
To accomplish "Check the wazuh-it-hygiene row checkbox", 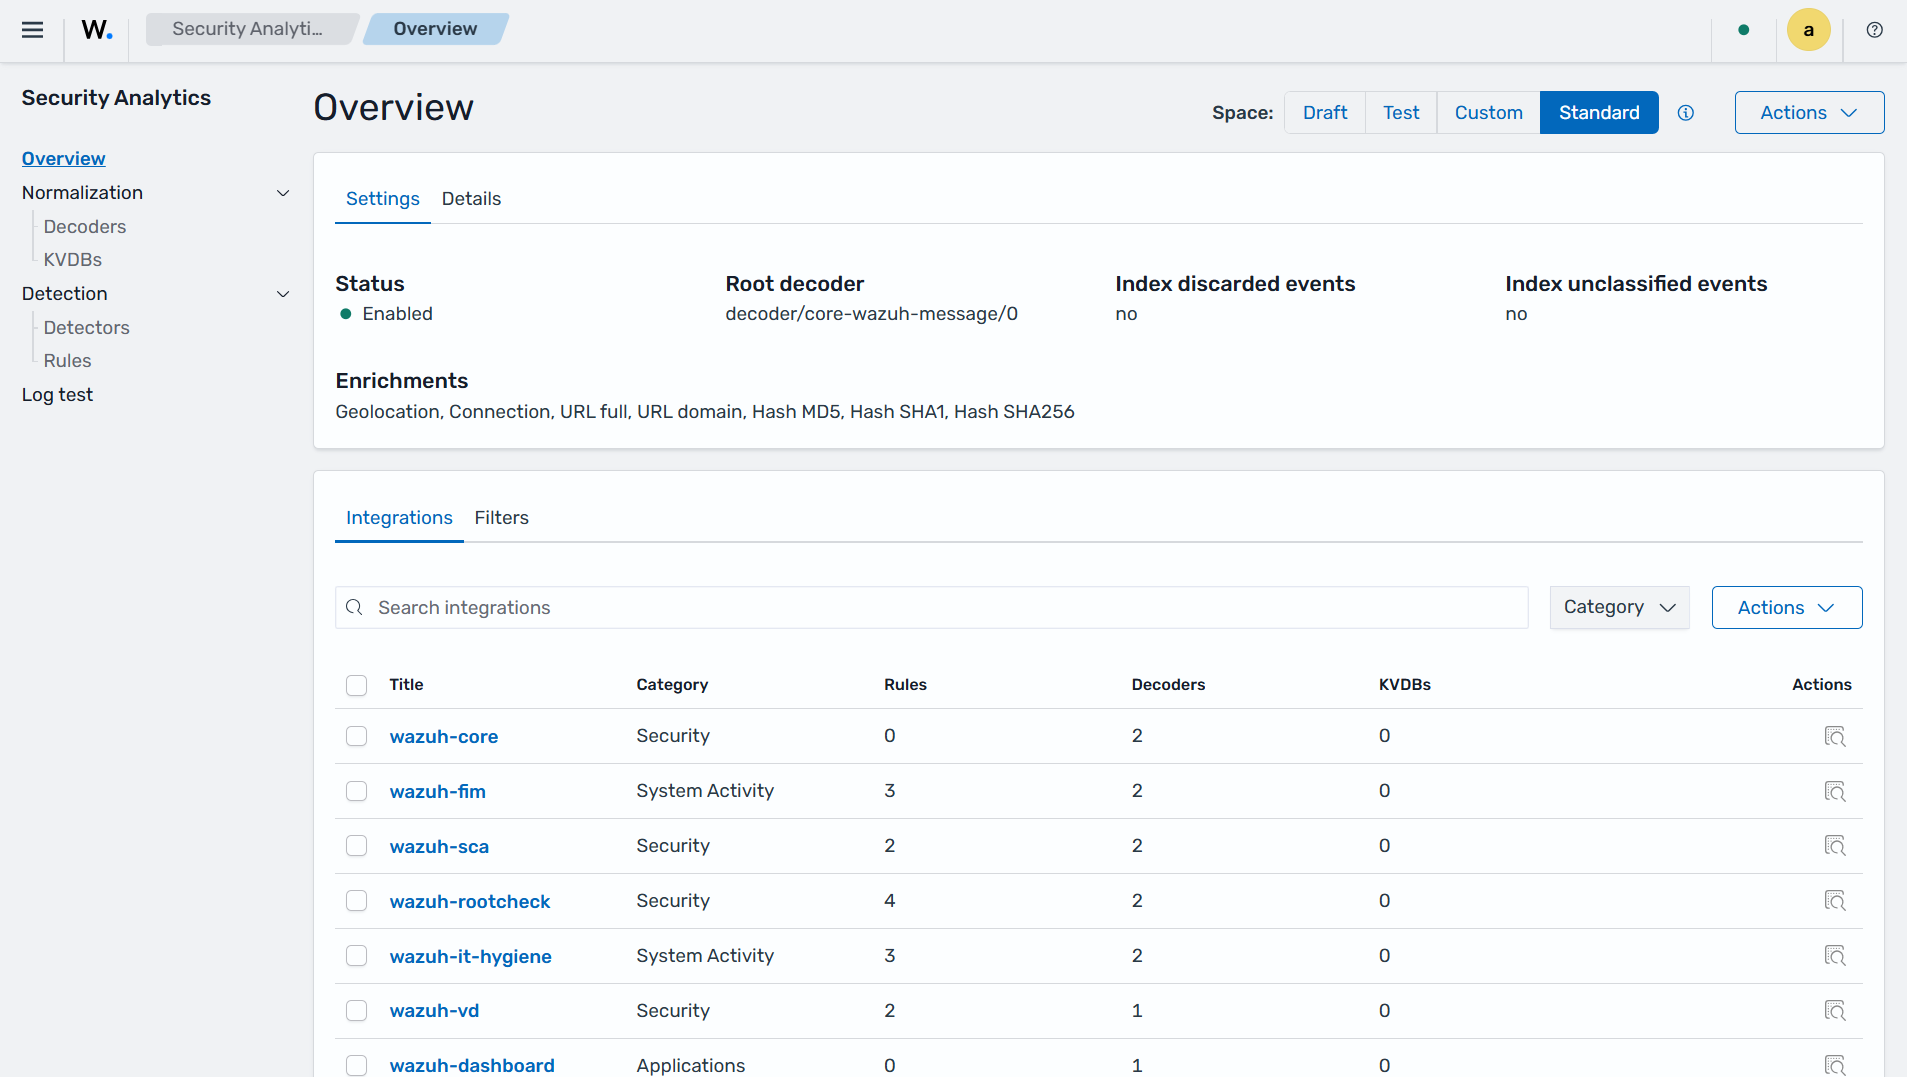I will pos(357,956).
